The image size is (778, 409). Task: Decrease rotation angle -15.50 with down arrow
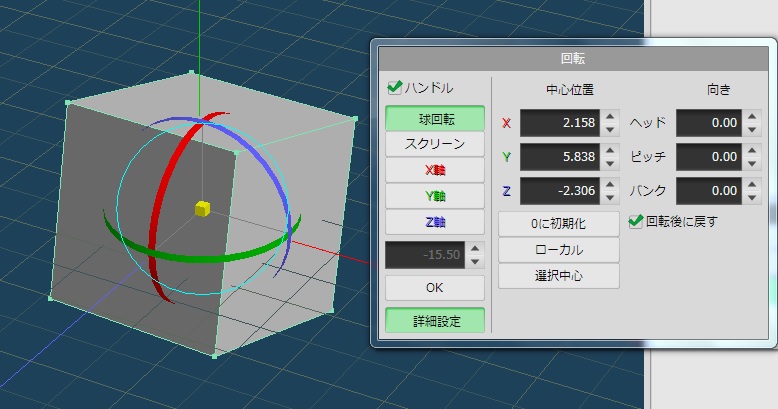(475, 262)
